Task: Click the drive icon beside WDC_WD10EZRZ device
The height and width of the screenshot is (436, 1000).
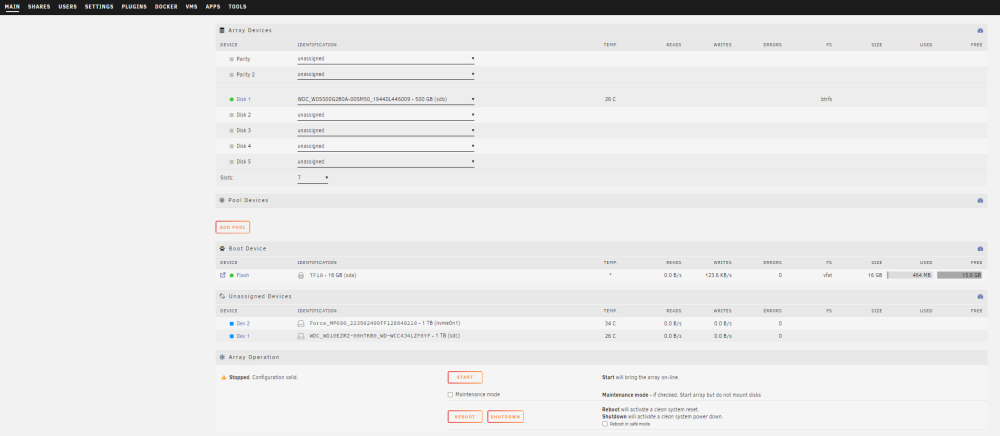Action: click(301, 336)
